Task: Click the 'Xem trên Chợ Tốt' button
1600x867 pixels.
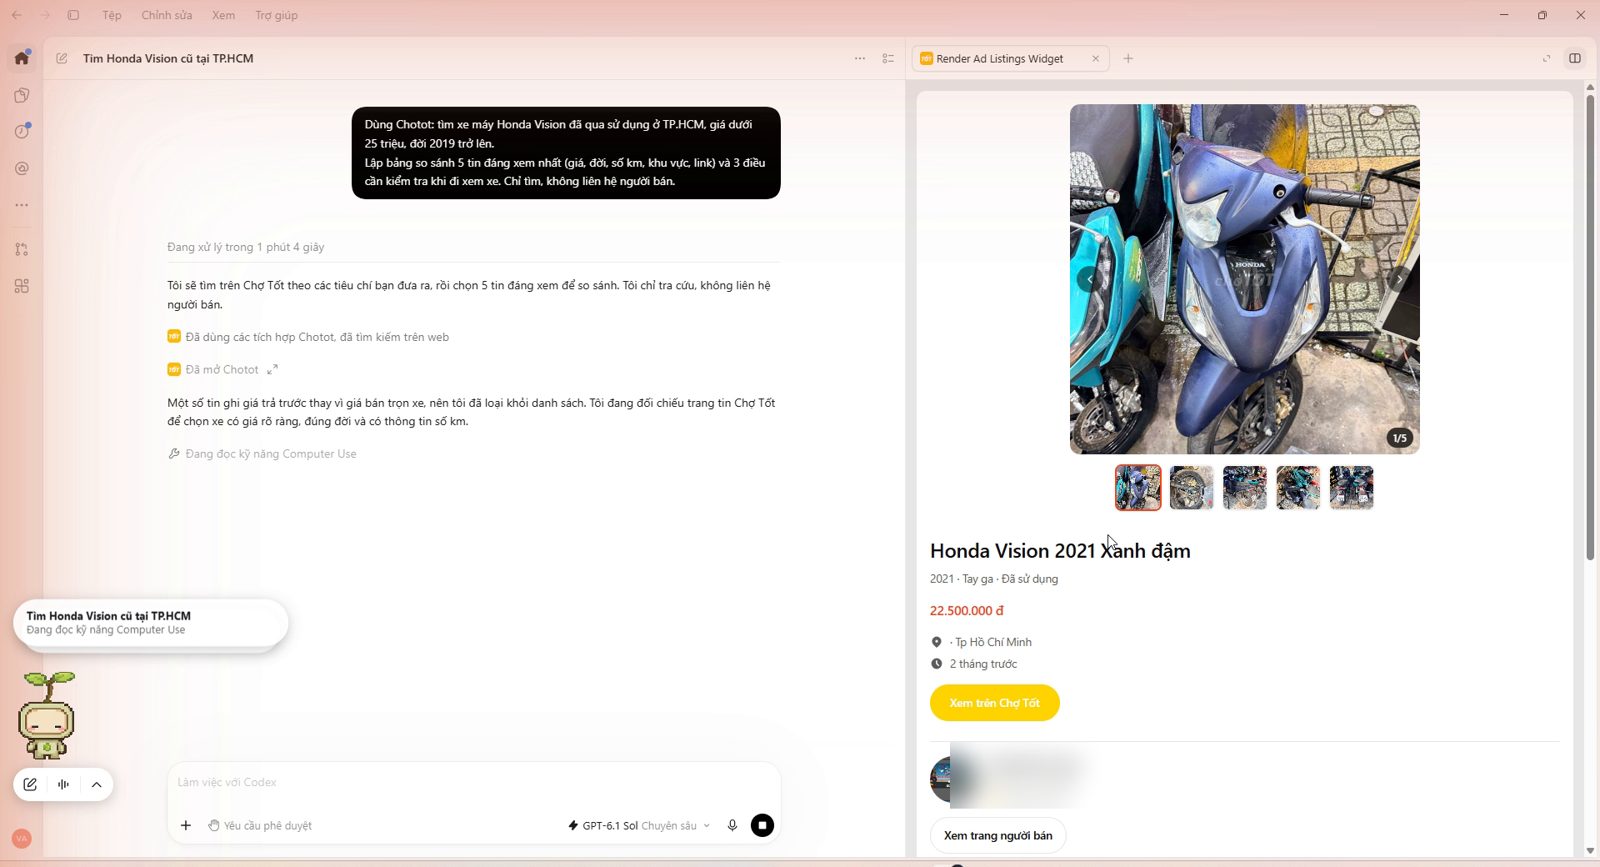Action: 995,703
